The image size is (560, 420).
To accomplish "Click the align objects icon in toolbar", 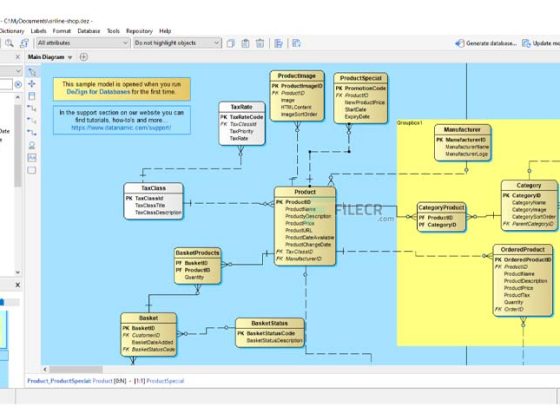I will click(x=279, y=43).
